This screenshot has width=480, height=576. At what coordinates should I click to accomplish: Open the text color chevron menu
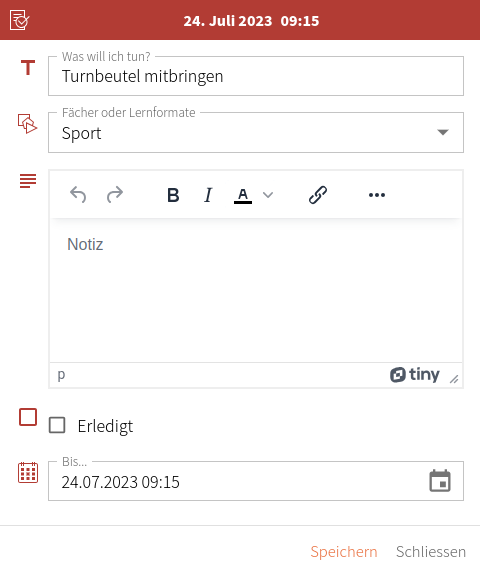tap(268, 195)
